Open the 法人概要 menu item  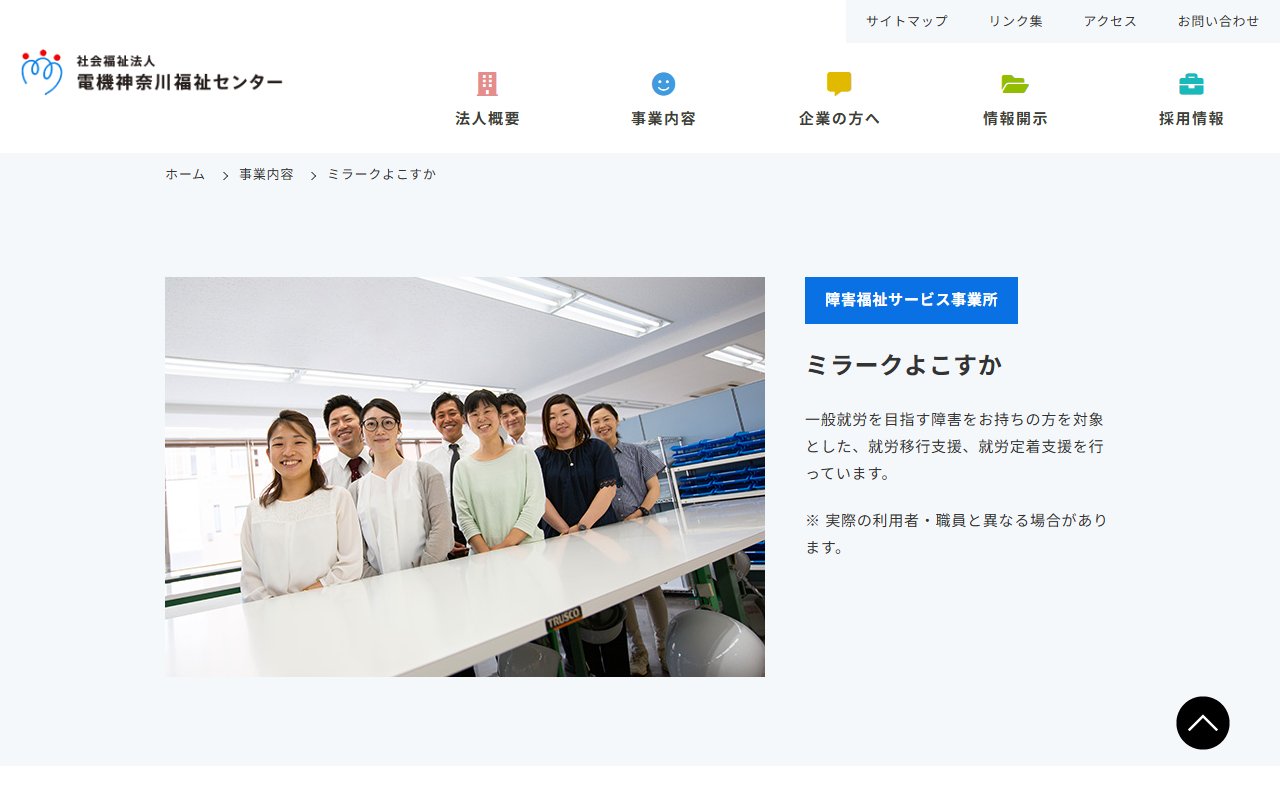pyautogui.click(x=488, y=118)
